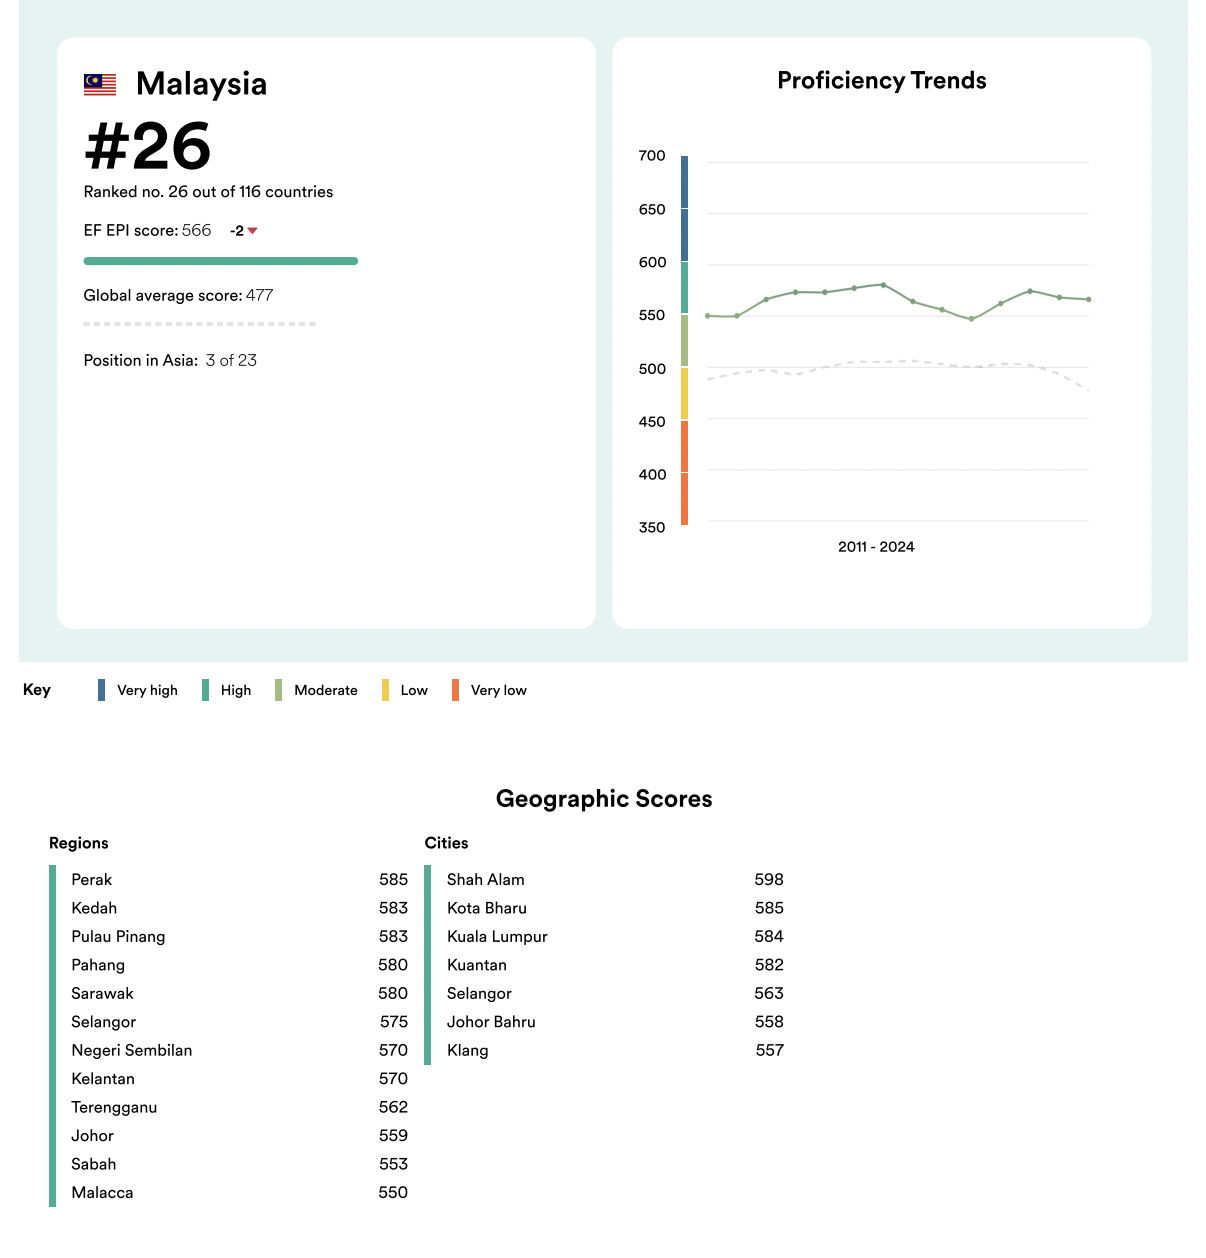Click the first data point on trend line
The width and height of the screenshot is (1206, 1258).
708,316
